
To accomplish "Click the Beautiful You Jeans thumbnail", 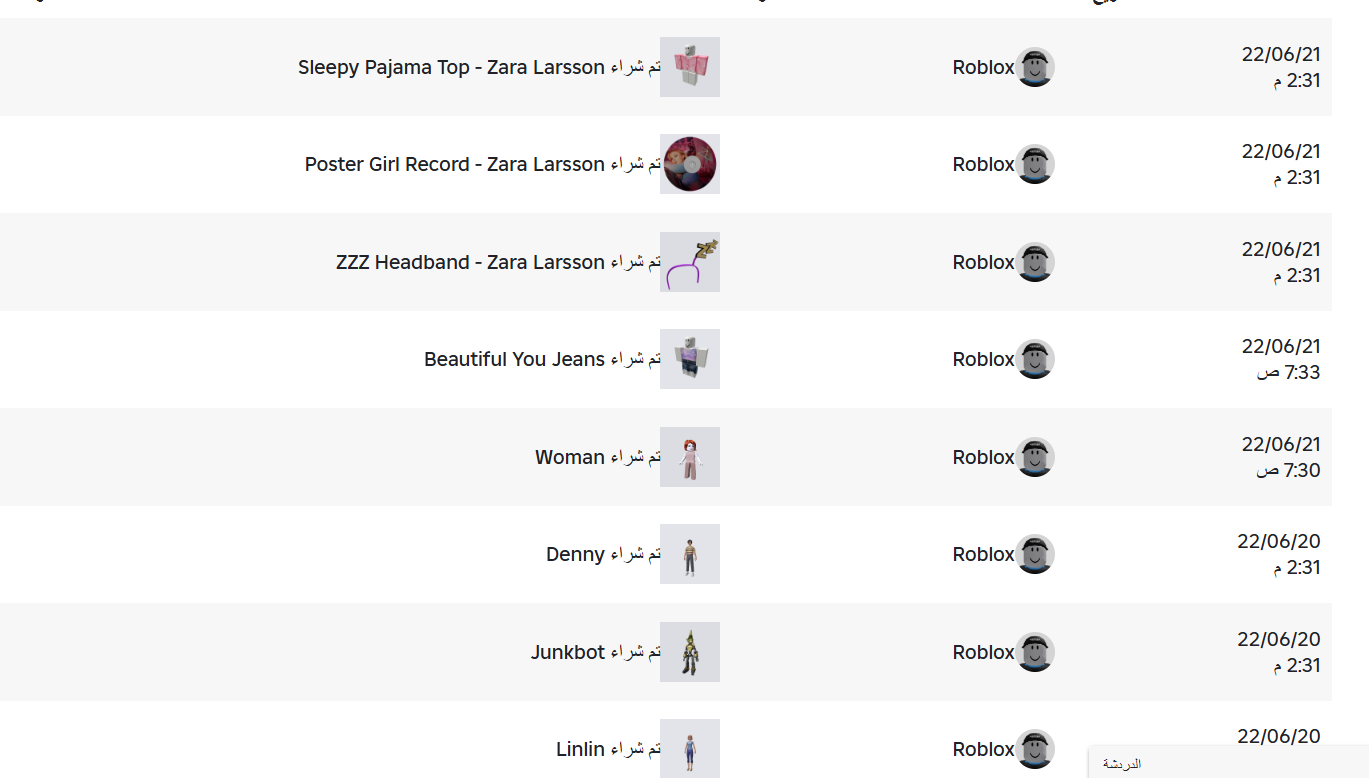I will 690,359.
